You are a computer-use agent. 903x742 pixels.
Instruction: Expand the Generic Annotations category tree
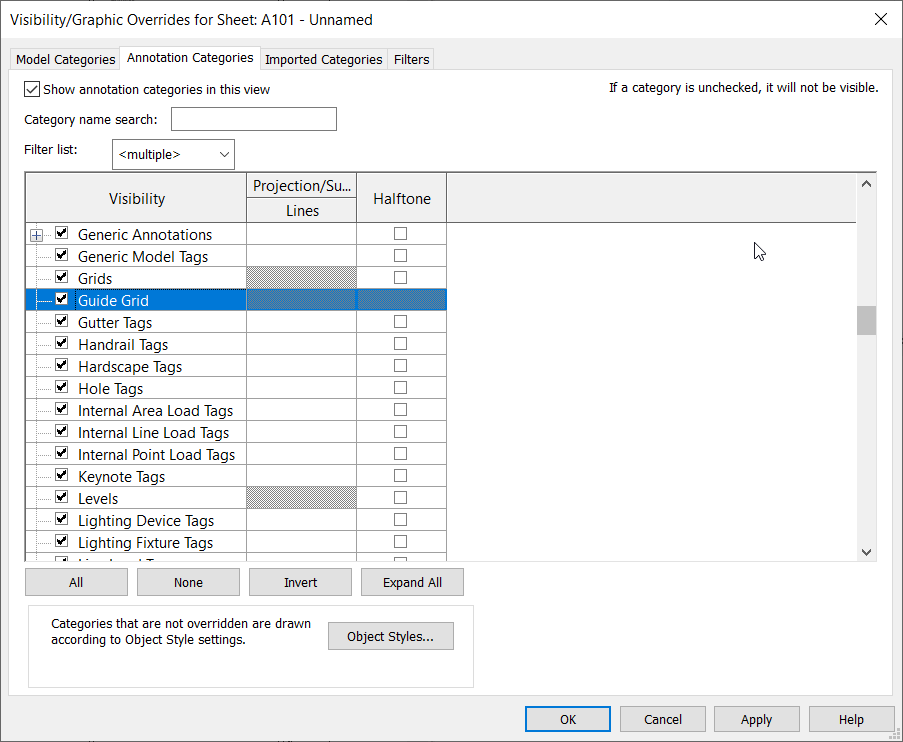(x=36, y=234)
